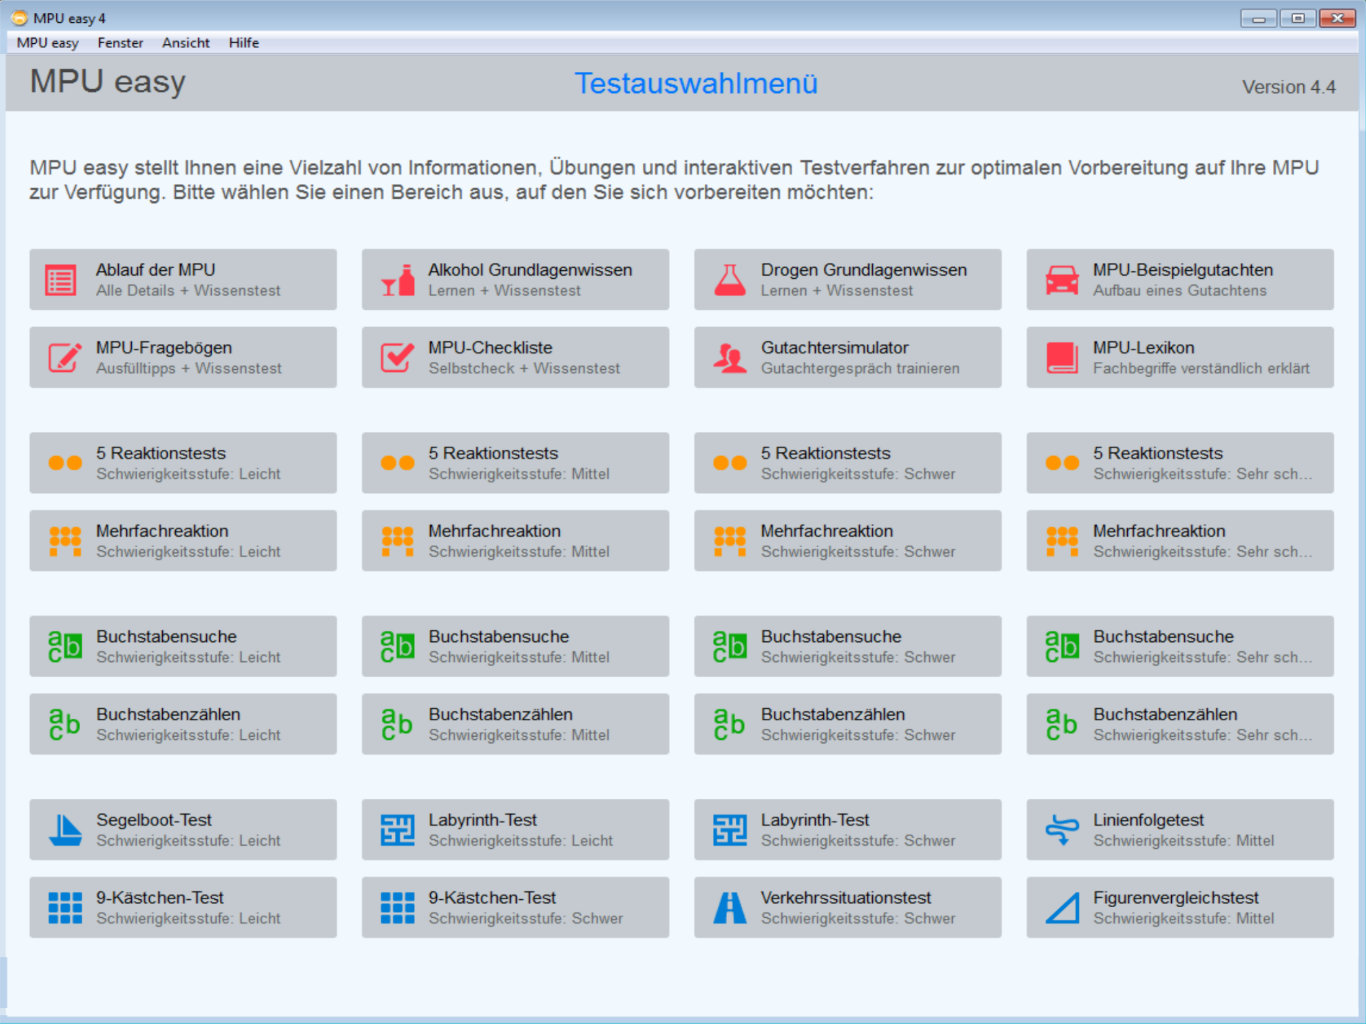Click the orange grid icon for Mehrfachreaktion Sehr schwer
The width and height of the screenshot is (1366, 1024).
click(x=1062, y=541)
